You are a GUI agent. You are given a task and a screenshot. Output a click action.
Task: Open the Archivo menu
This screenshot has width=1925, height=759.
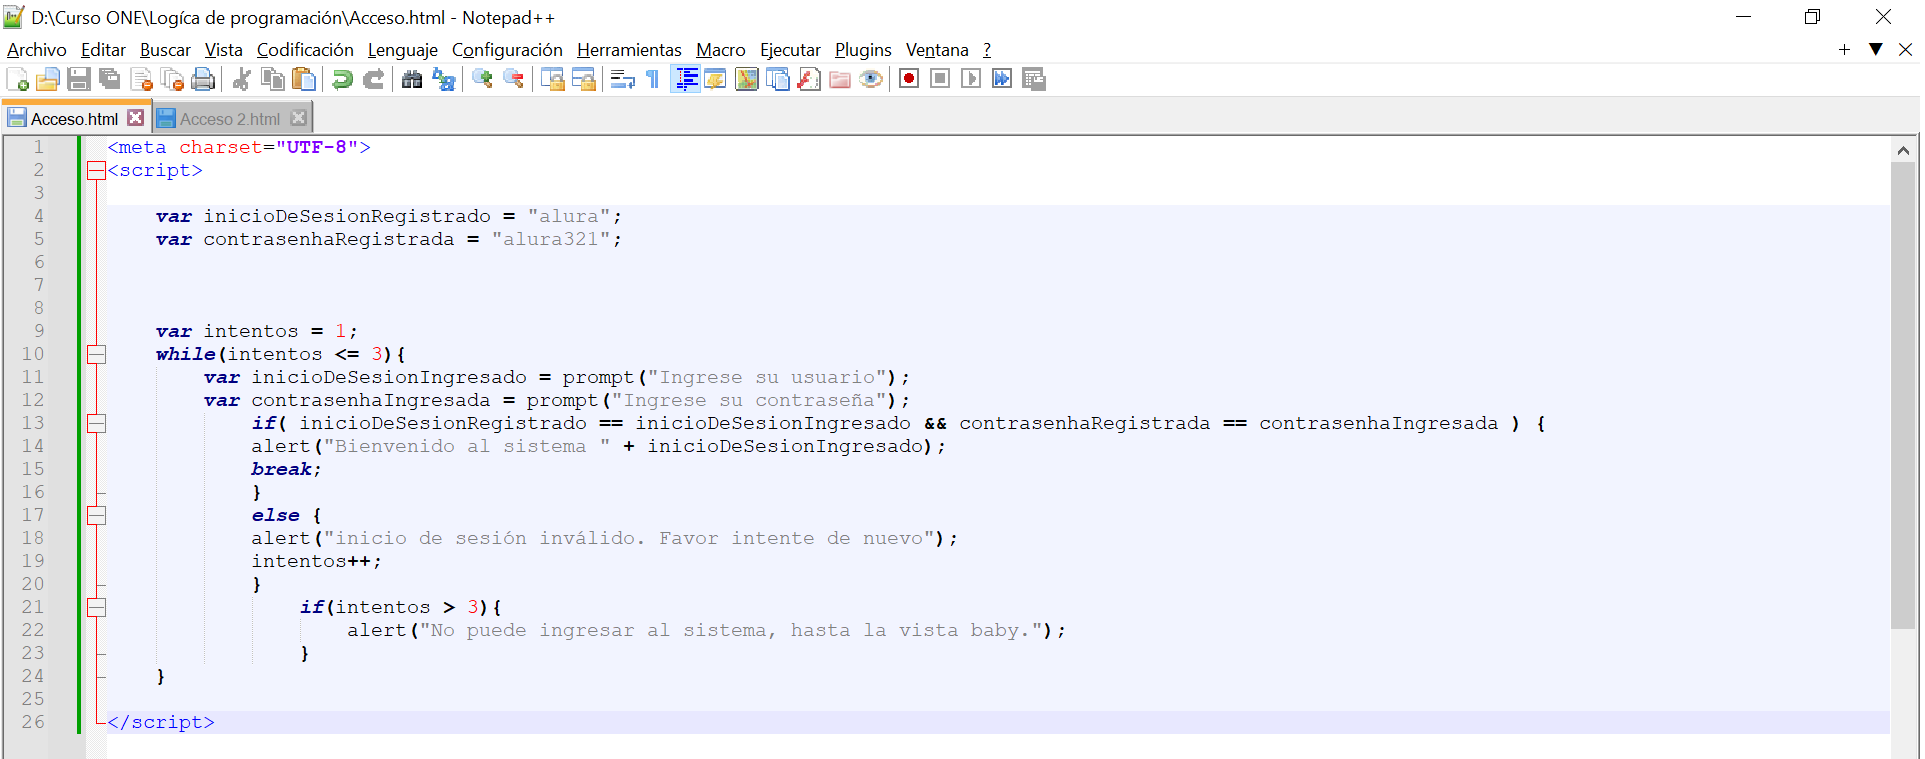(37, 50)
